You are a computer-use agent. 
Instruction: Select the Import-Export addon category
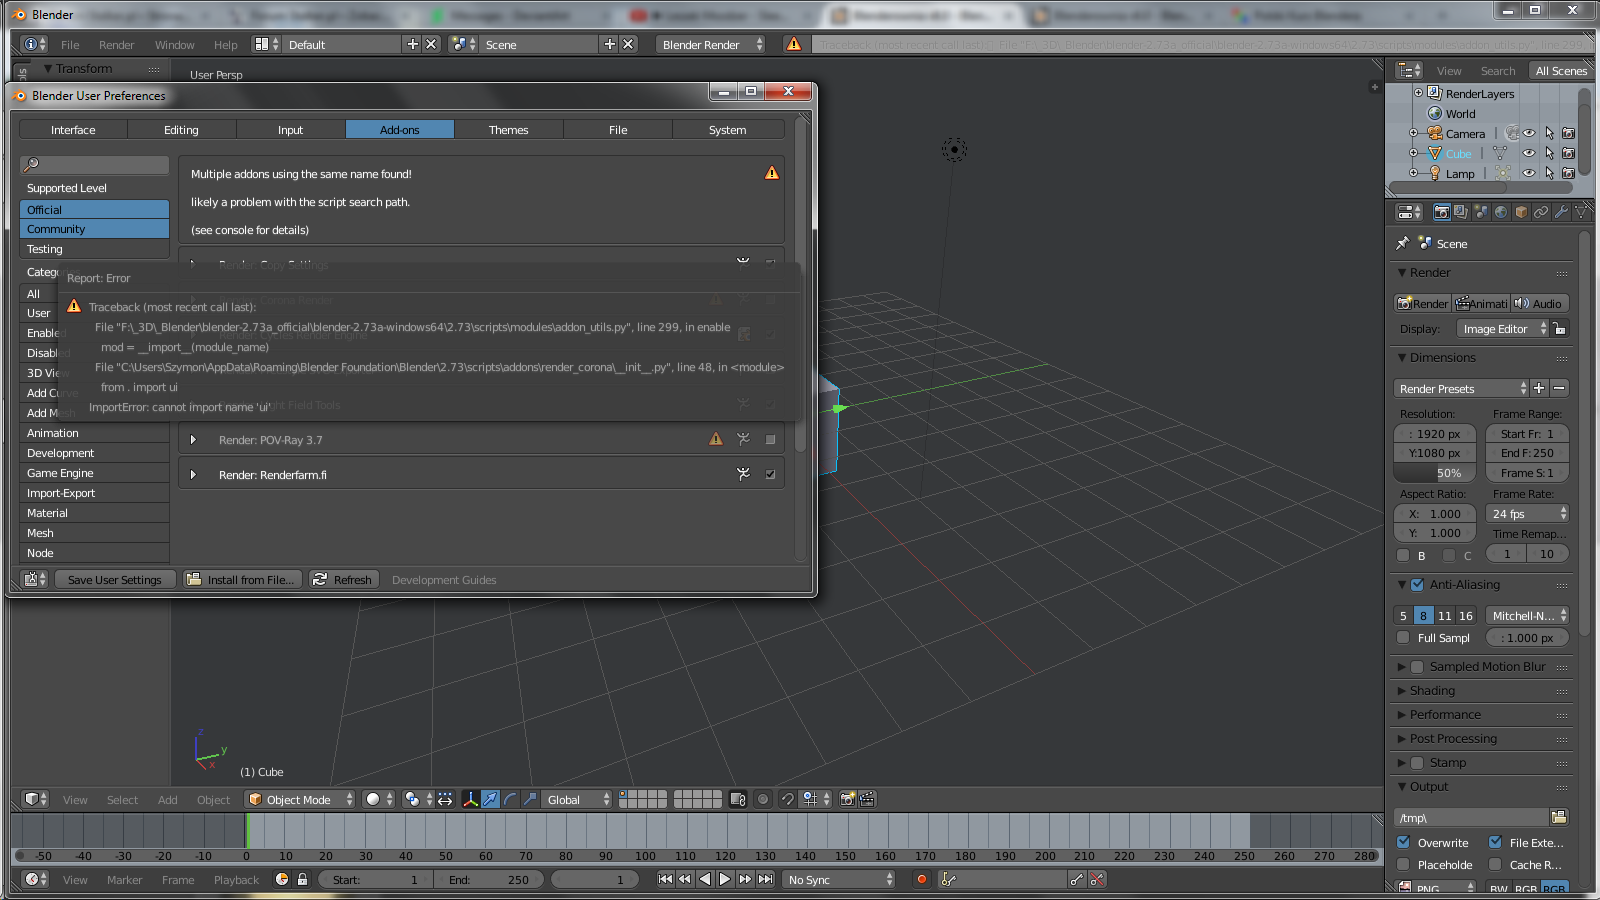click(95, 493)
